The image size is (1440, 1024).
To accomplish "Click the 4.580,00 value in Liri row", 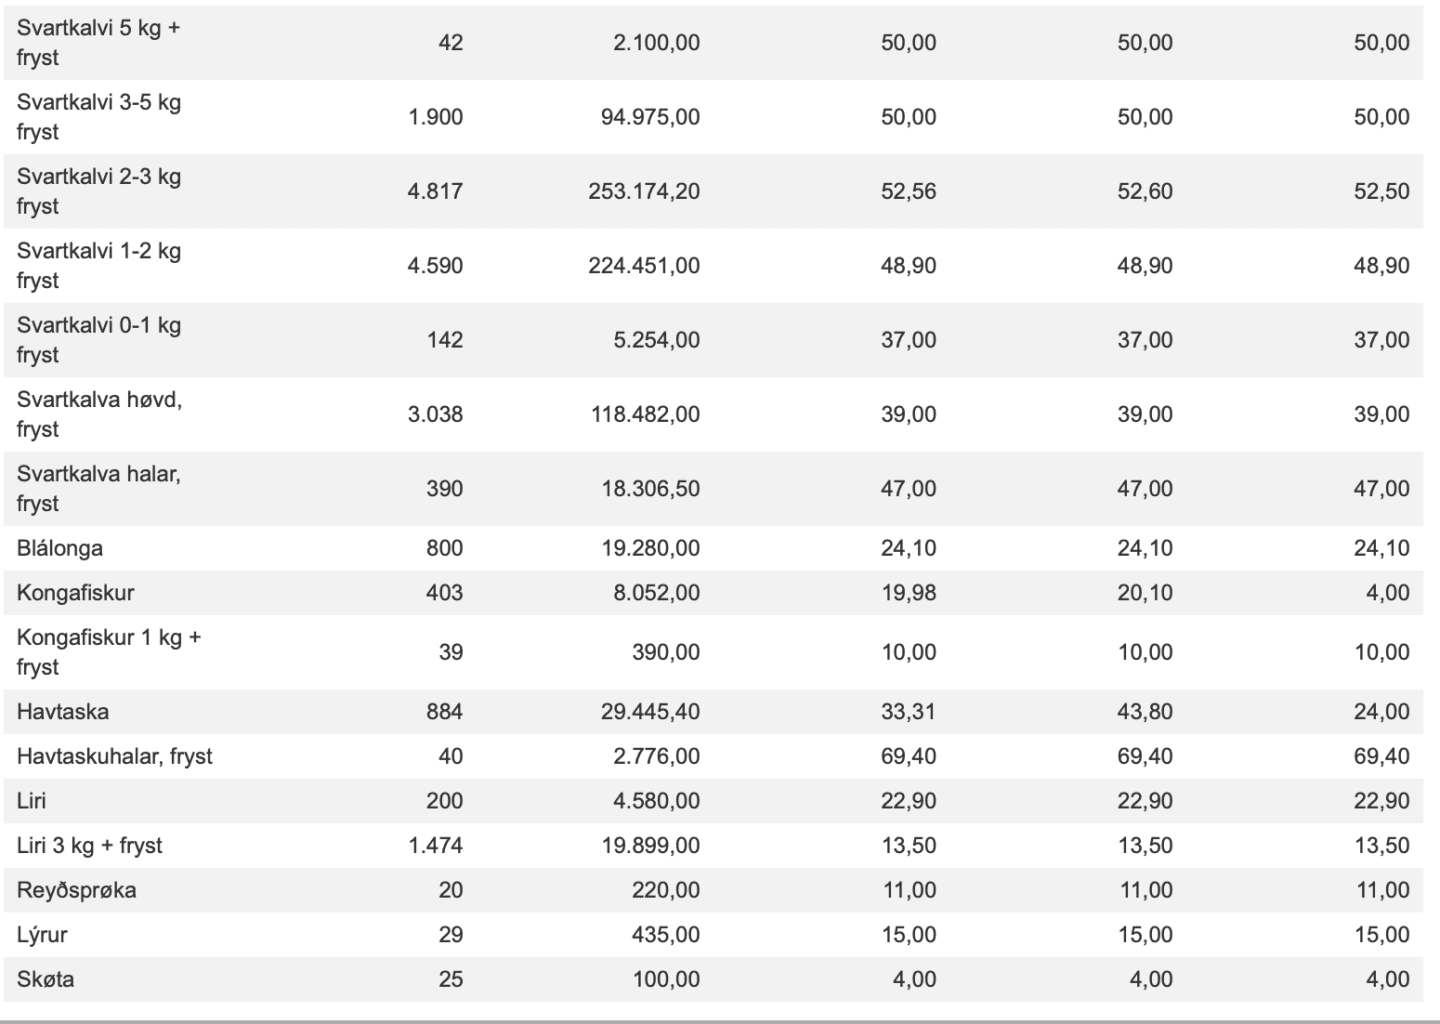I will 656,801.
